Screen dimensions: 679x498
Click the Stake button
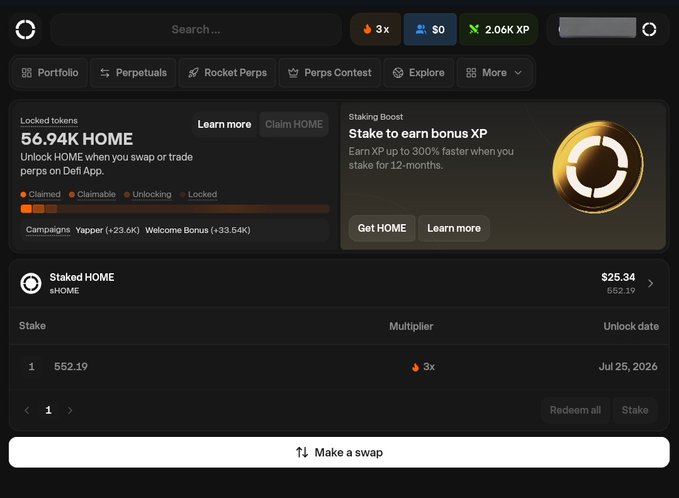(x=635, y=410)
